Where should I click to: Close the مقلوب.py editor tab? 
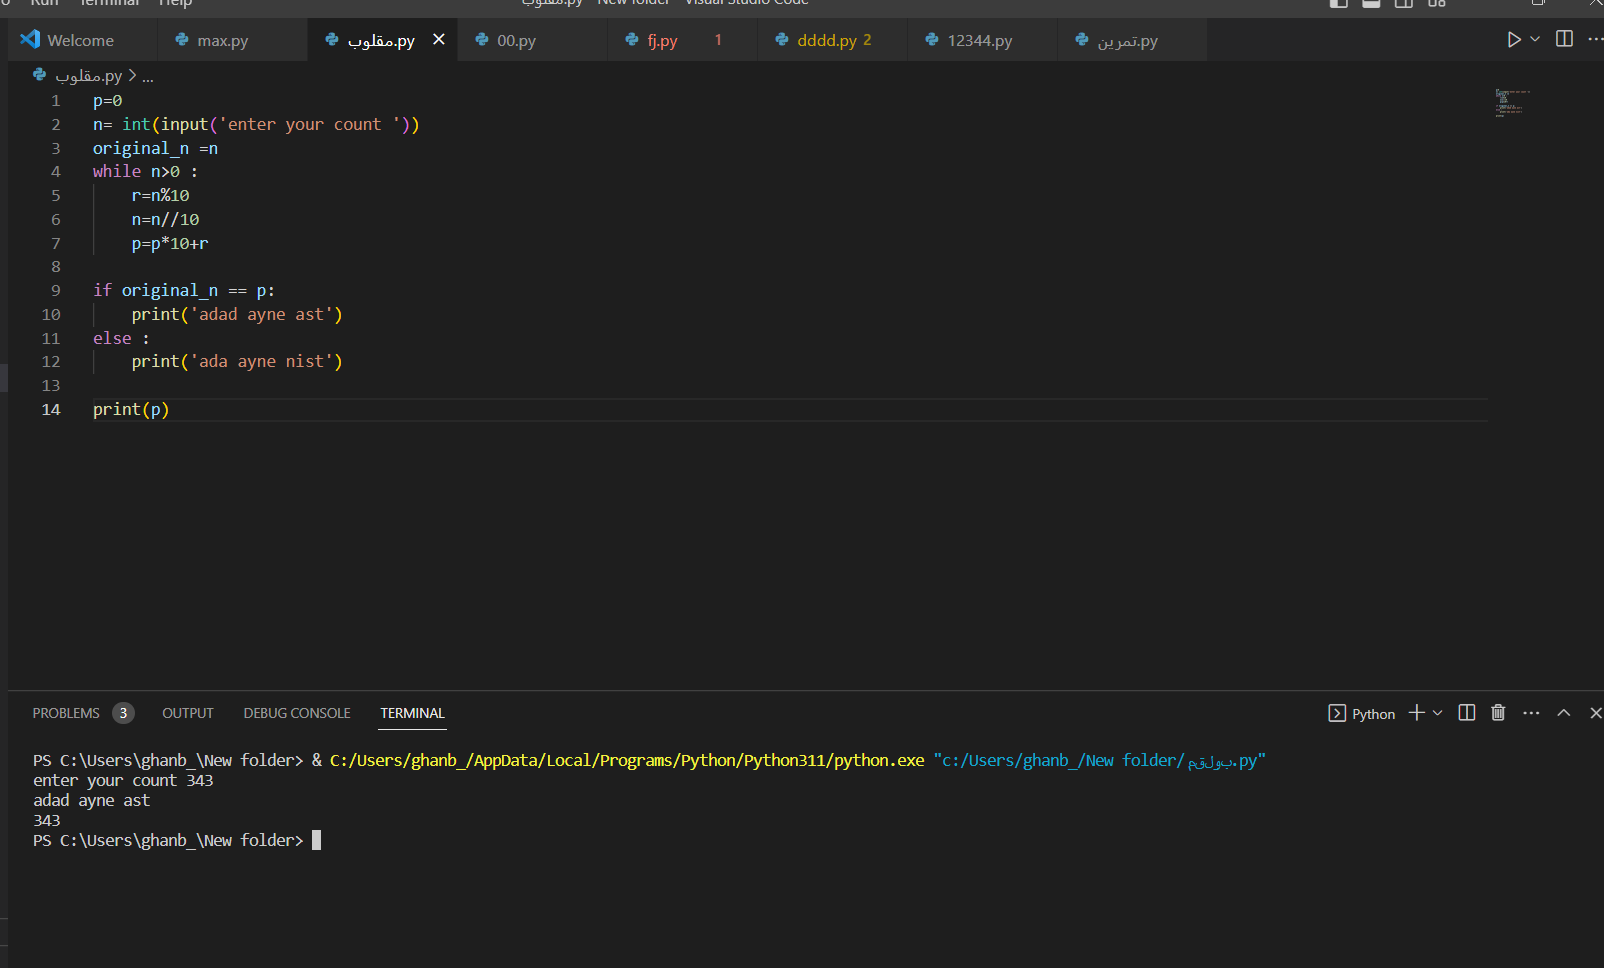click(438, 40)
